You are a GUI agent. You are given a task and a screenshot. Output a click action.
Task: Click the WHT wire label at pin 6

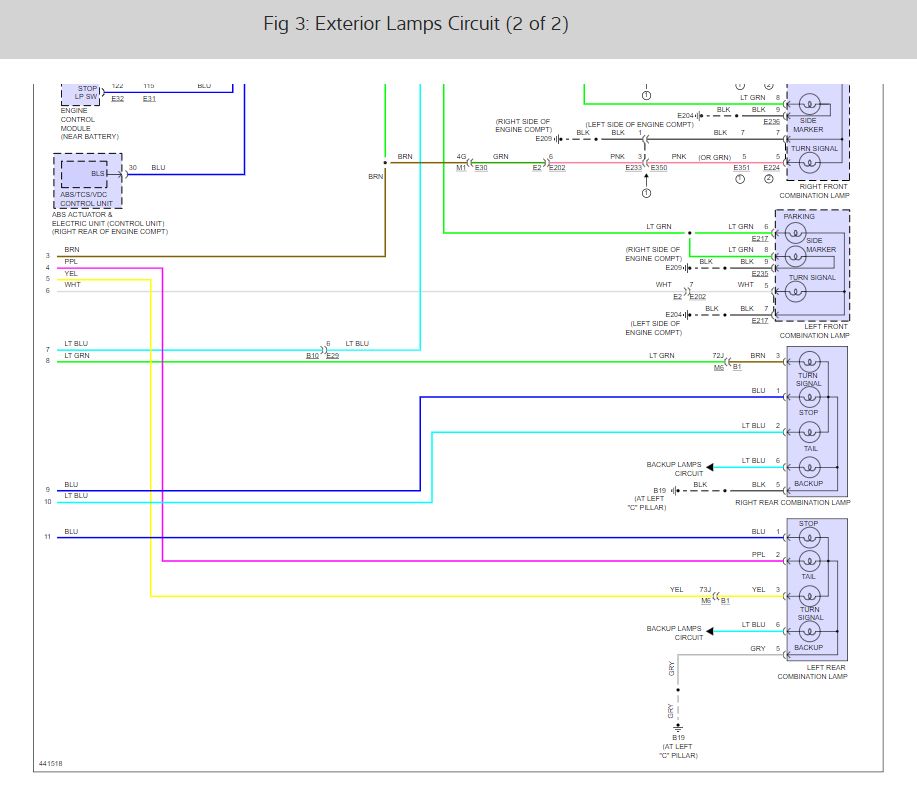73,285
